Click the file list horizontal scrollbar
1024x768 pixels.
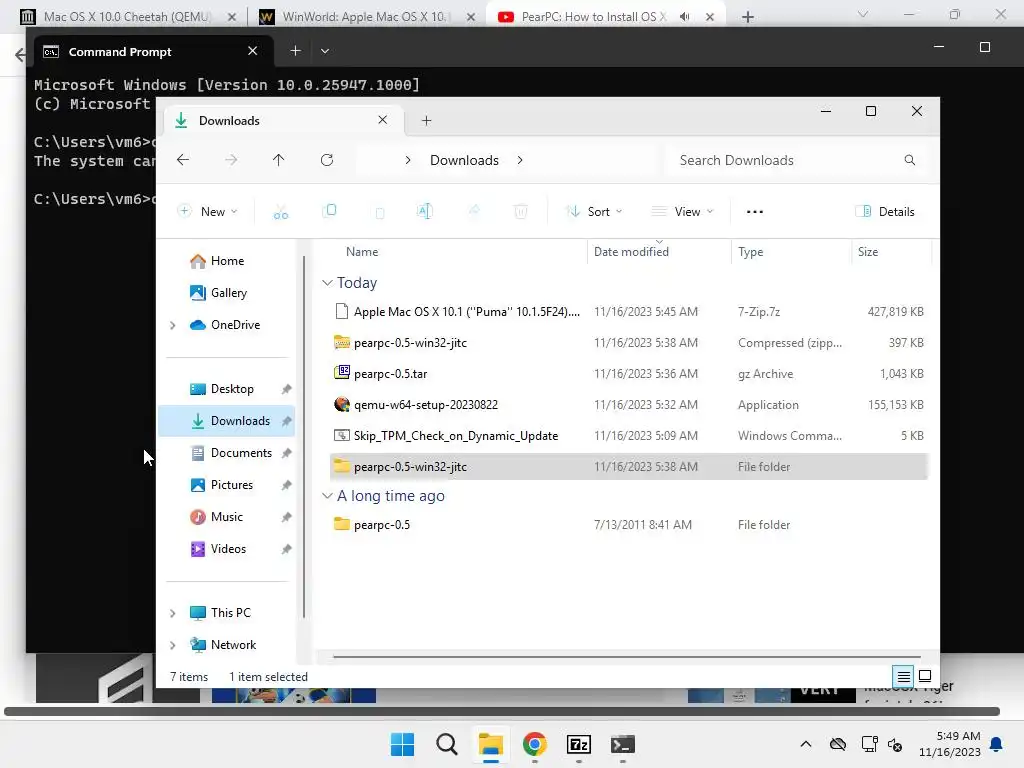point(627,656)
